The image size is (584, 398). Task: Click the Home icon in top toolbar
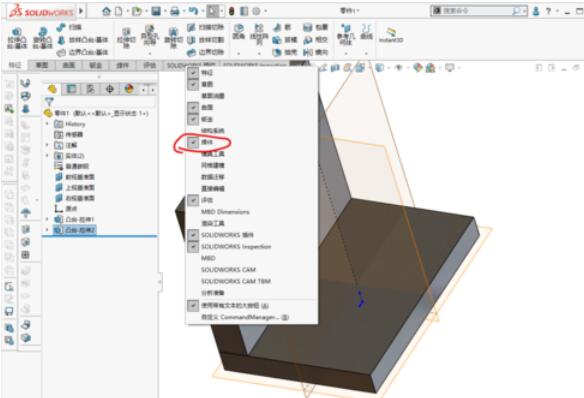[x=106, y=11]
